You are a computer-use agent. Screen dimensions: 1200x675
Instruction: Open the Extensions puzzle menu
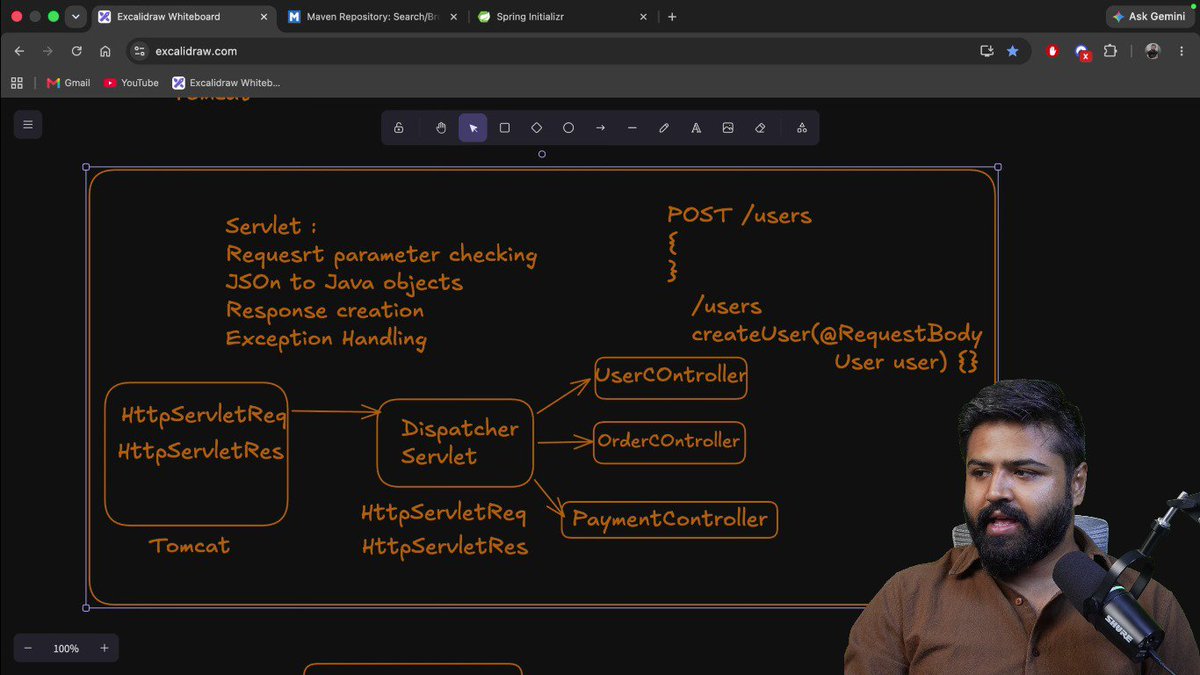click(1110, 51)
